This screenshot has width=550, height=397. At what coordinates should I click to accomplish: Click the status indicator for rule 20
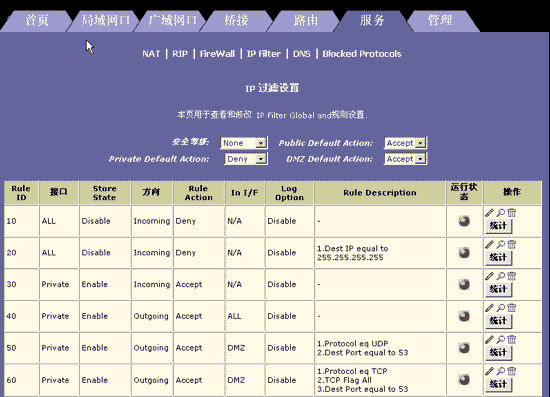(464, 253)
